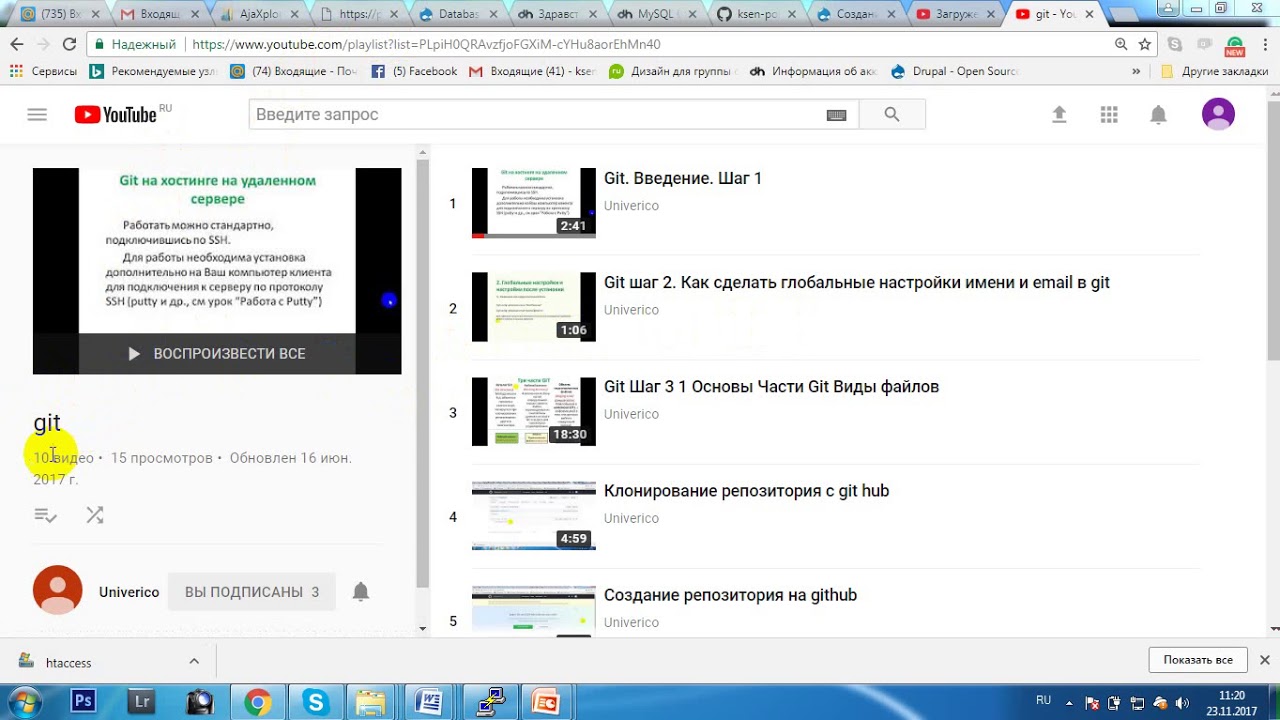
Task: Shuffle the git playlist
Action: [95, 515]
